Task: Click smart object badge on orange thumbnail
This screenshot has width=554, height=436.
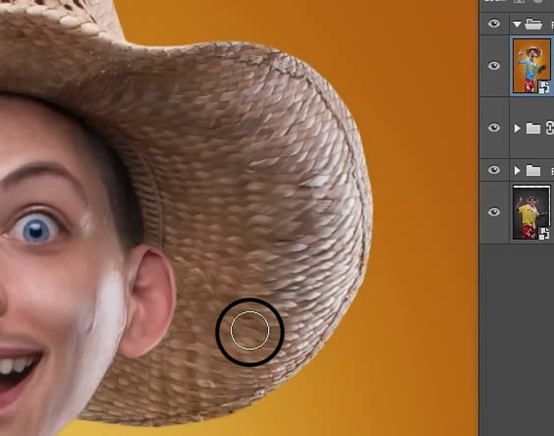Action: click(x=544, y=87)
